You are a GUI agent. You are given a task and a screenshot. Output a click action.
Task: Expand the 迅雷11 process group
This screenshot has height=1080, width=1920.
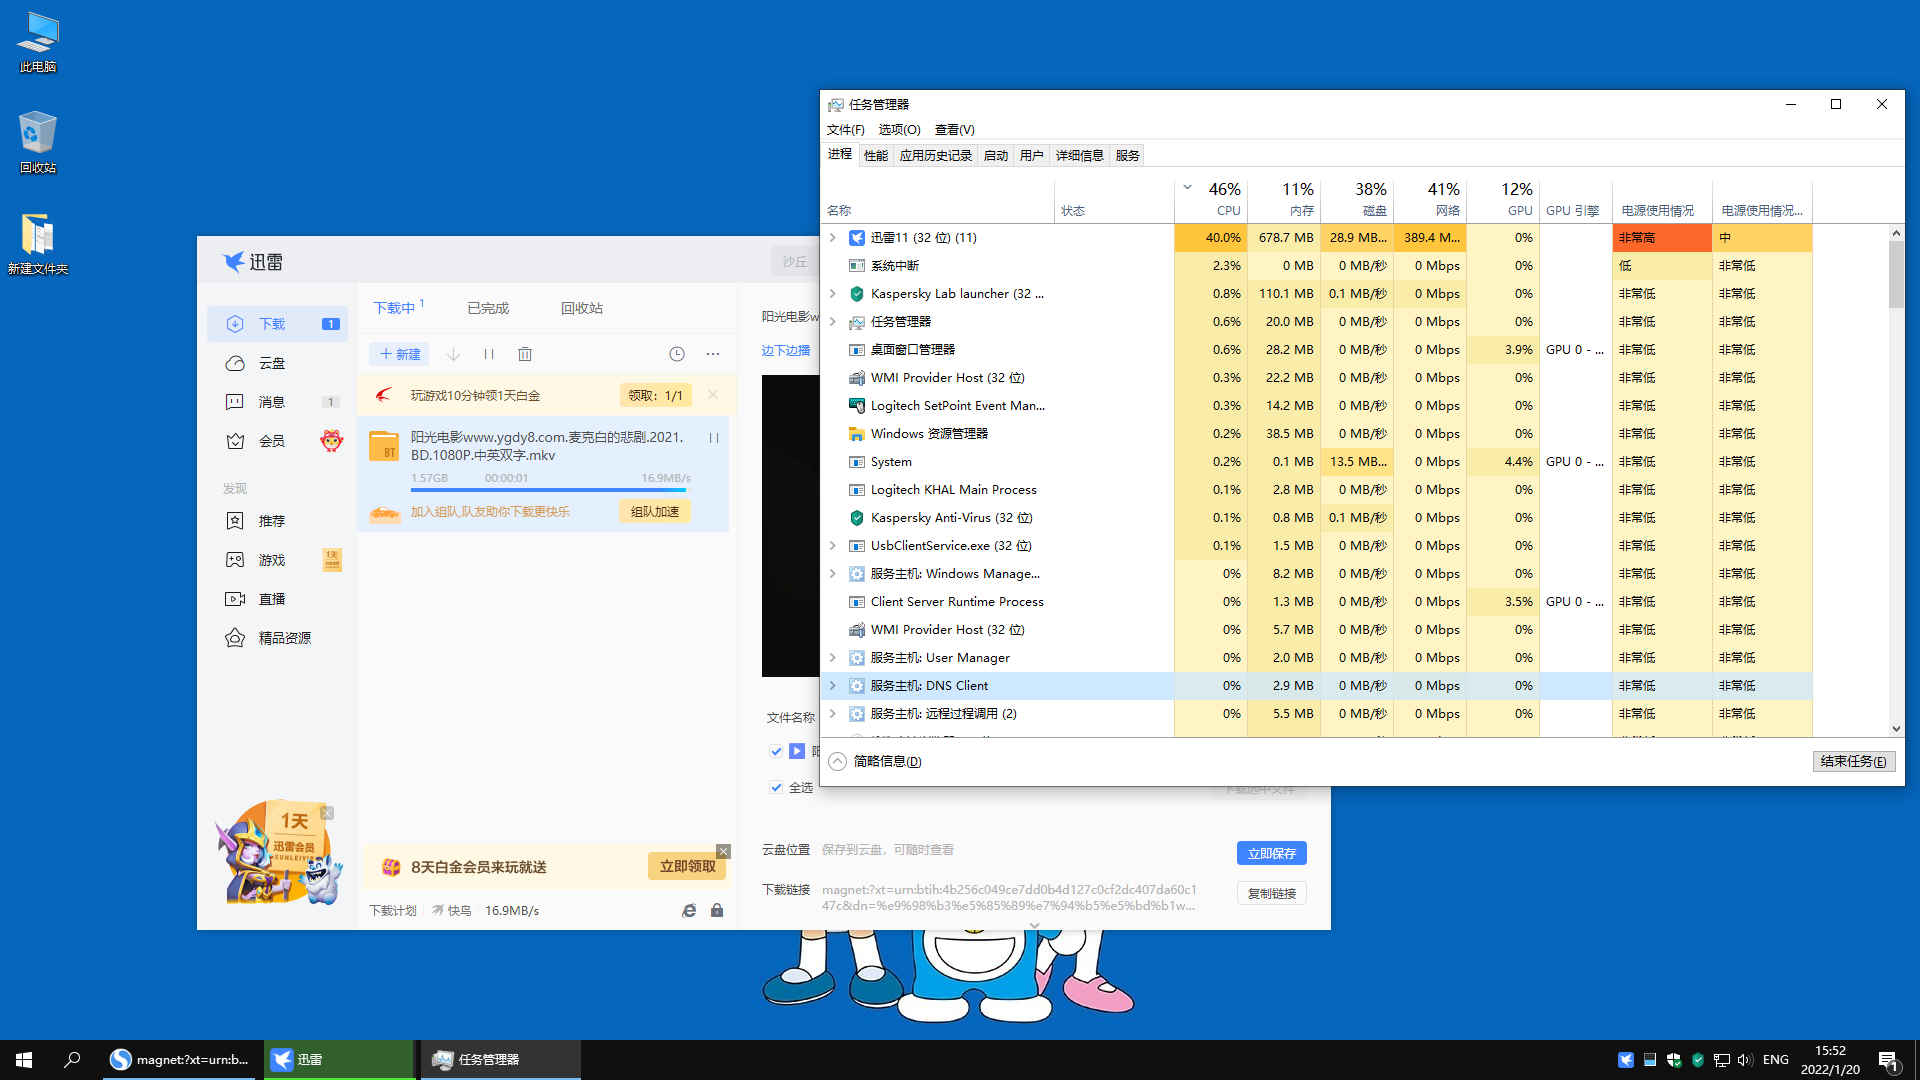tap(832, 238)
